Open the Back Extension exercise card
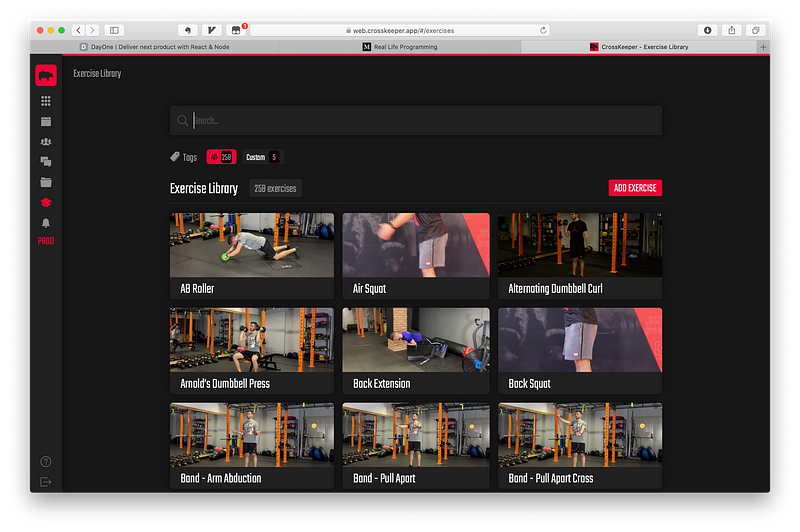 point(416,350)
